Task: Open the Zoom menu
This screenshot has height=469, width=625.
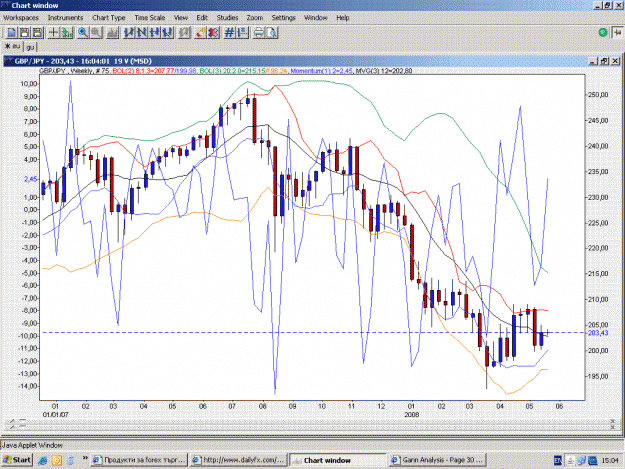Action: coord(254,18)
